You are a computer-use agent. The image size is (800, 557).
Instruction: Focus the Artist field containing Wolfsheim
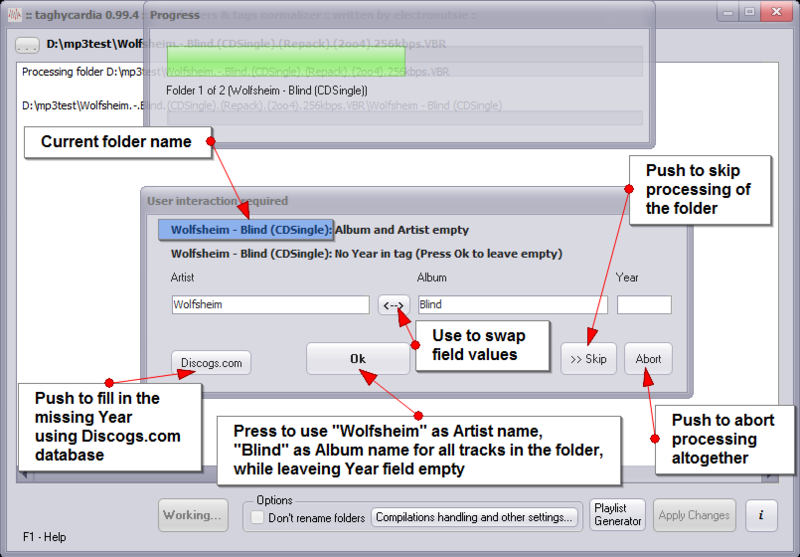click(x=270, y=305)
